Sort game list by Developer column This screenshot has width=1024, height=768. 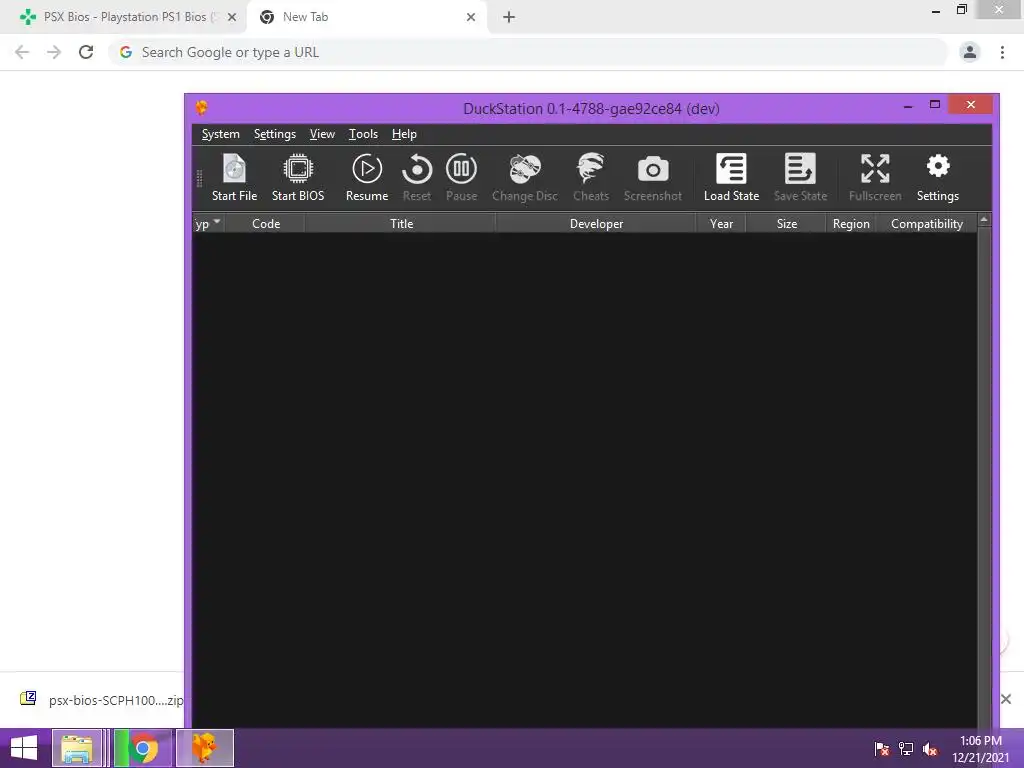coord(596,223)
